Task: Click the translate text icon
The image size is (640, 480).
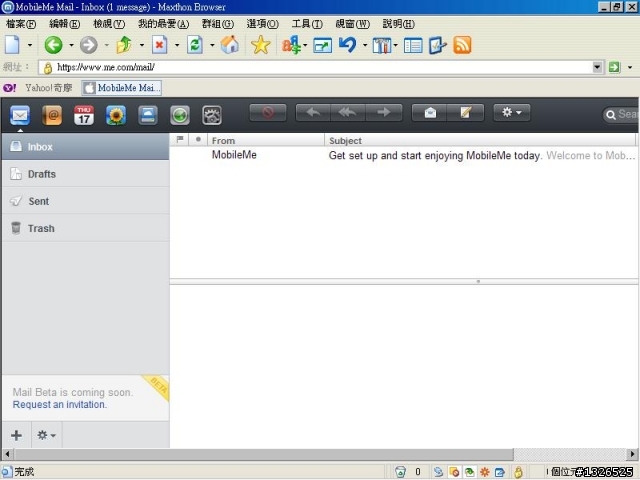Action: pos(291,45)
